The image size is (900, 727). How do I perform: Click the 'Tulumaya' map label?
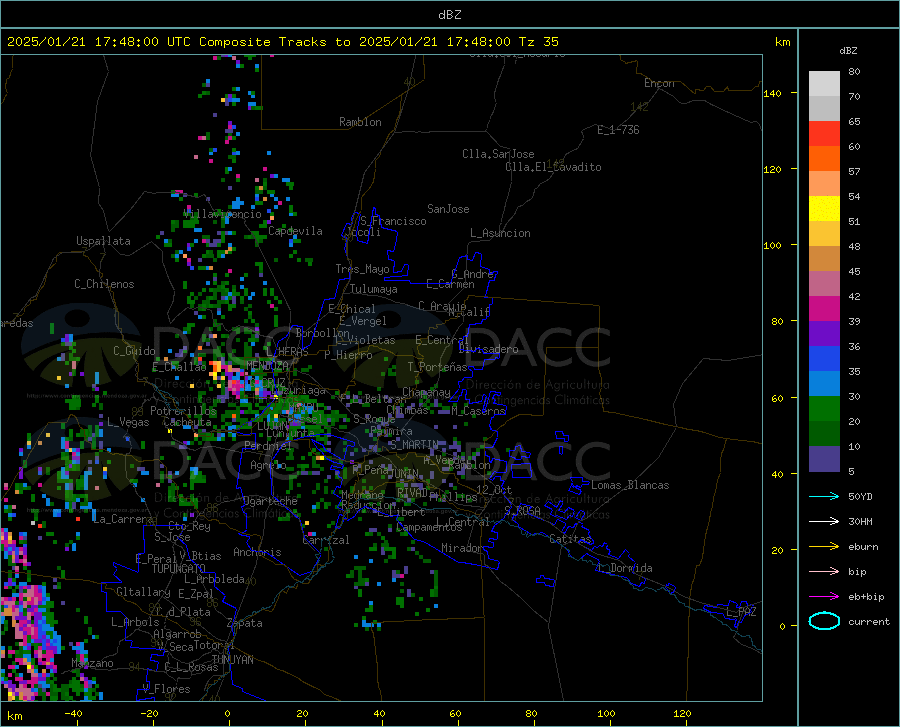pyautogui.click(x=373, y=289)
